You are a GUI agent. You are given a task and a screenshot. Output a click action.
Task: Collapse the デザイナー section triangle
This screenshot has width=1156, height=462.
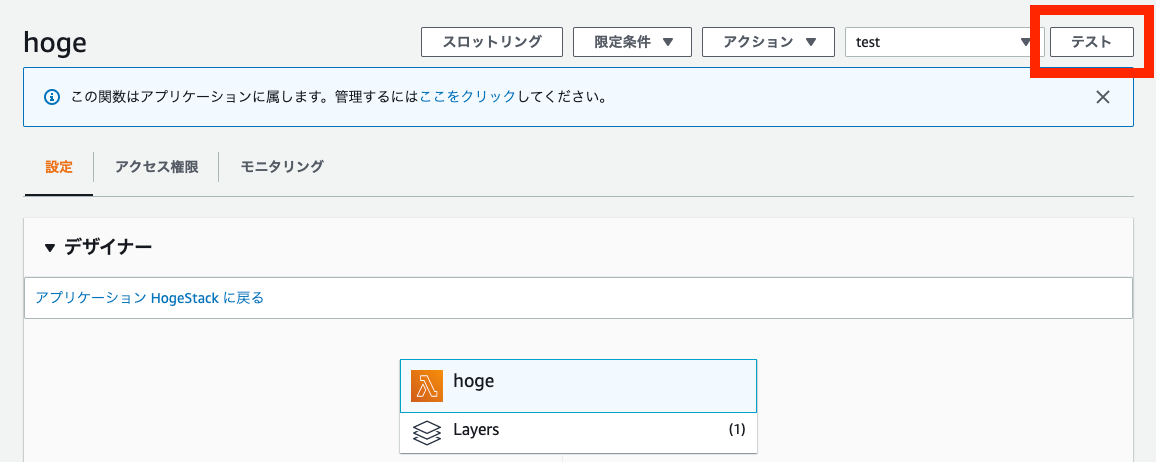pos(50,247)
